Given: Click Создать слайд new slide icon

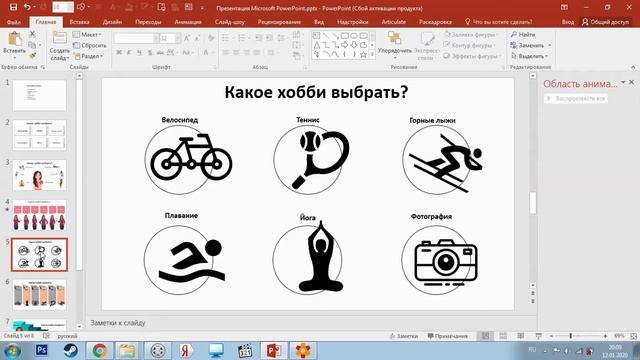Looking at the screenshot, I should coord(59,39).
